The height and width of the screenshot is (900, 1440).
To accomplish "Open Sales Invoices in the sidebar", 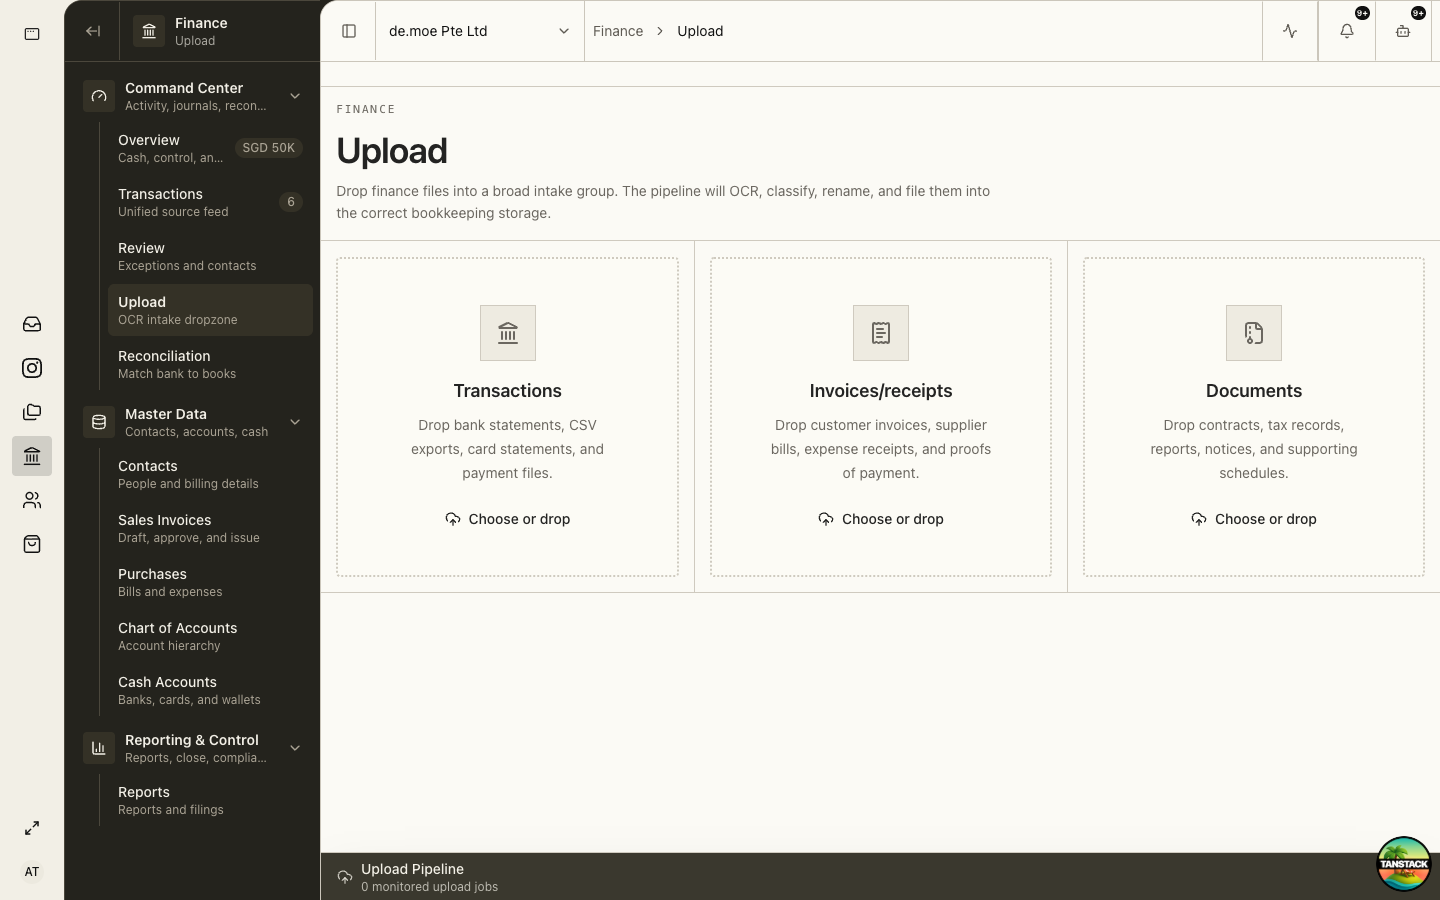I will pos(210,528).
